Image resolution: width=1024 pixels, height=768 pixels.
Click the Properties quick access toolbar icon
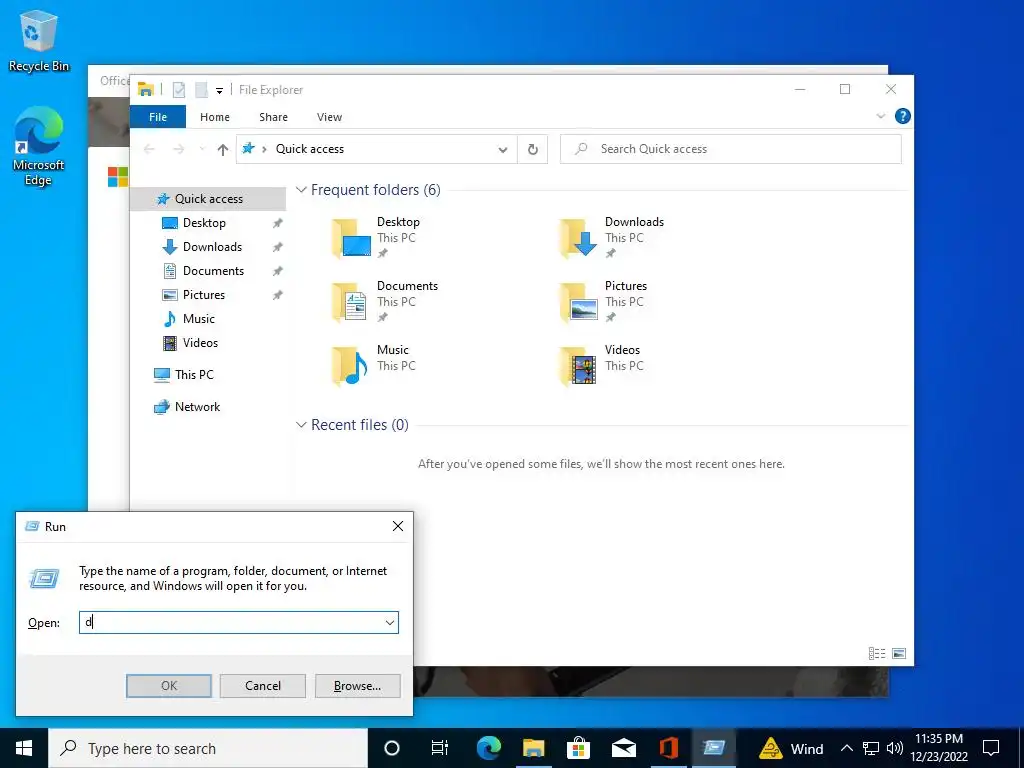pos(179,89)
